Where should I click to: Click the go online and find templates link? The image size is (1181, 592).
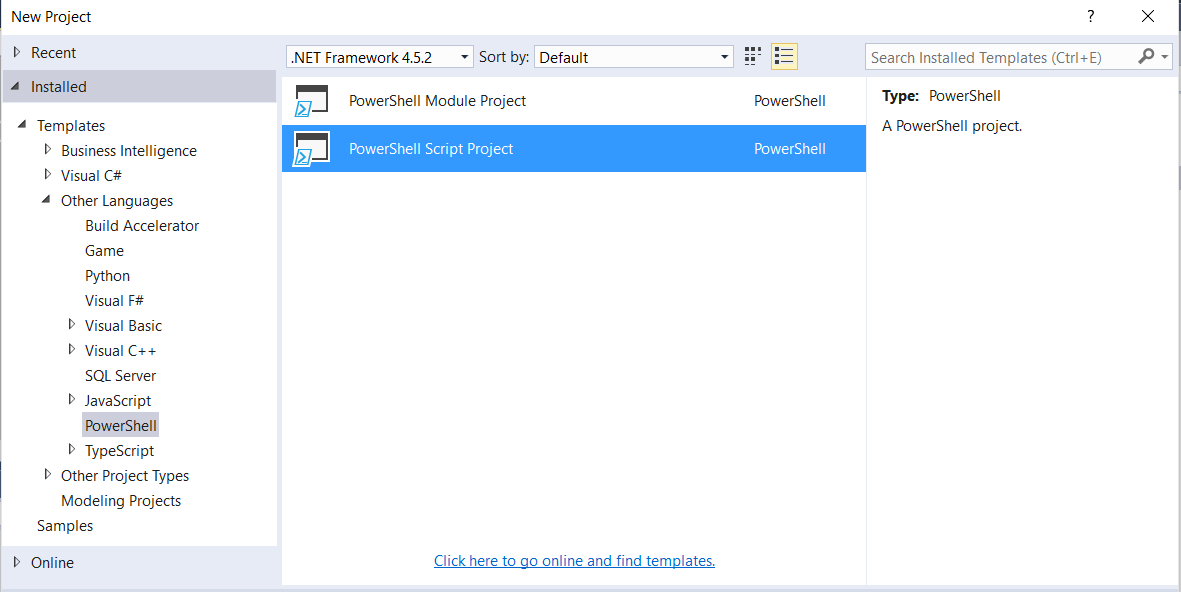[x=574, y=560]
